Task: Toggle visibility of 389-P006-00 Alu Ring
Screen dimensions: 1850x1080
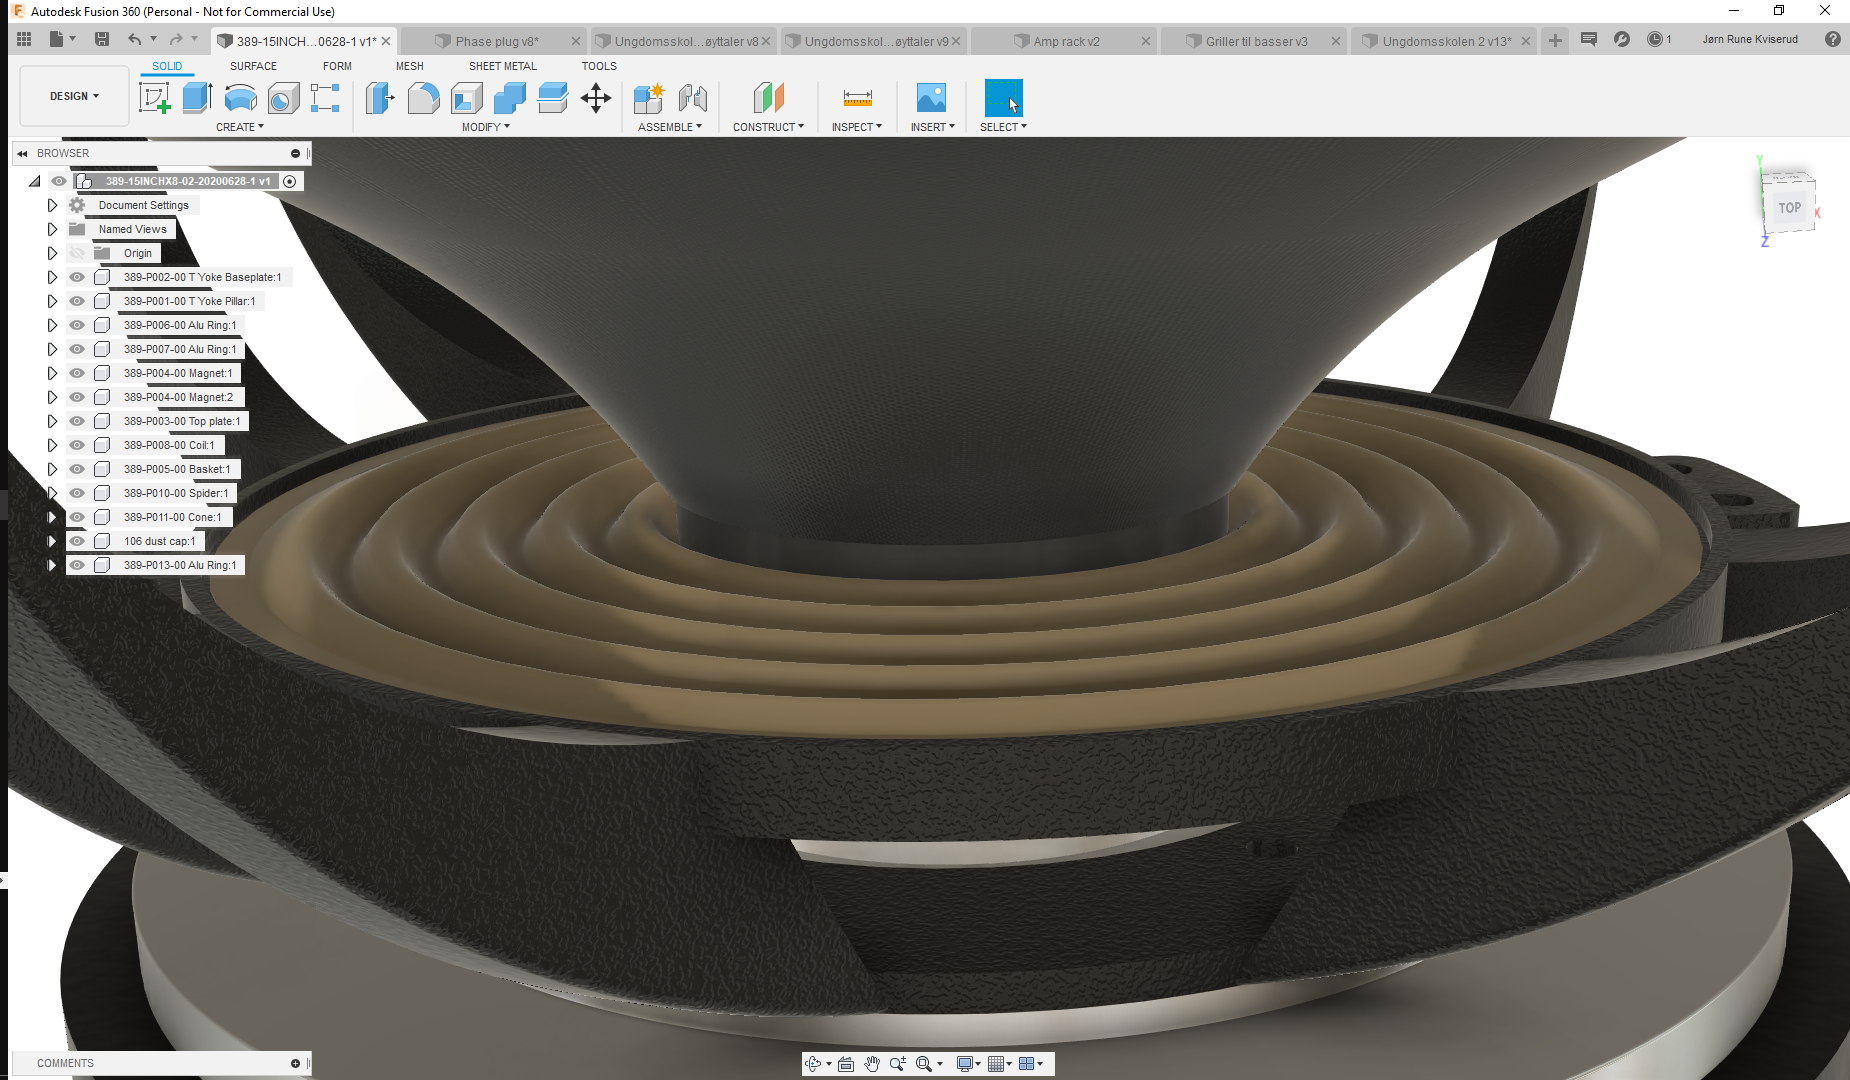Action: click(x=77, y=325)
